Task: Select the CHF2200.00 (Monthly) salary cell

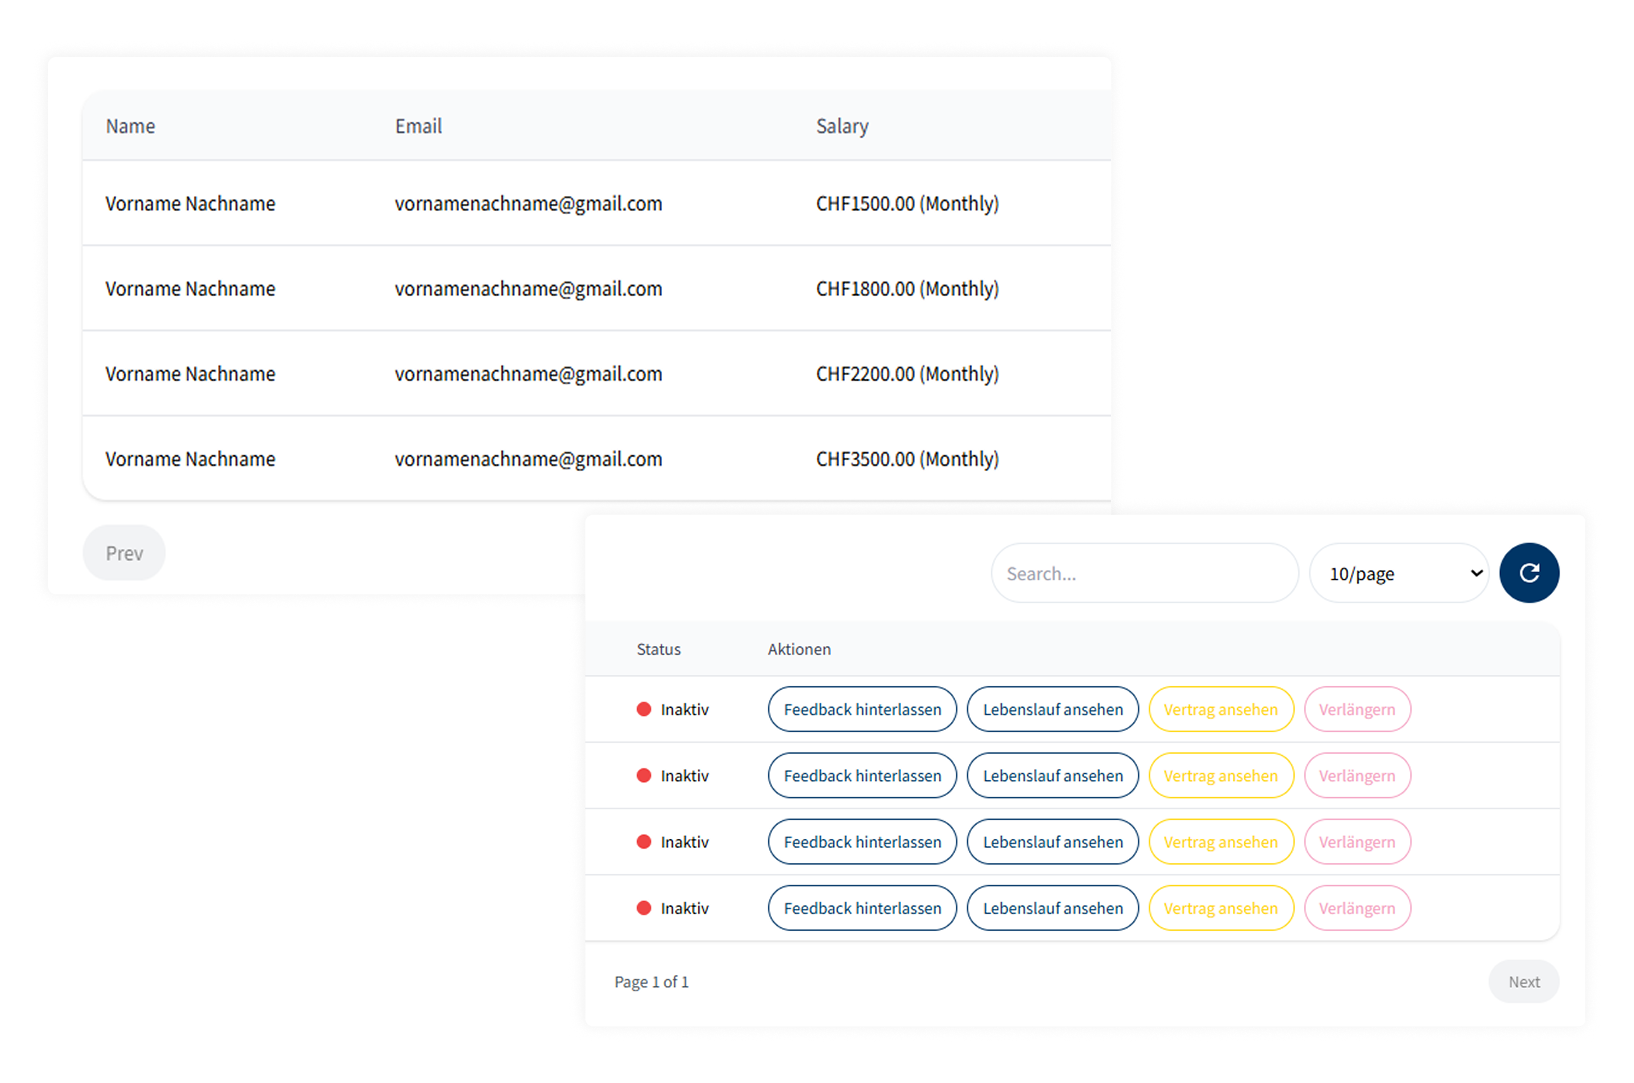Action: coord(907,374)
